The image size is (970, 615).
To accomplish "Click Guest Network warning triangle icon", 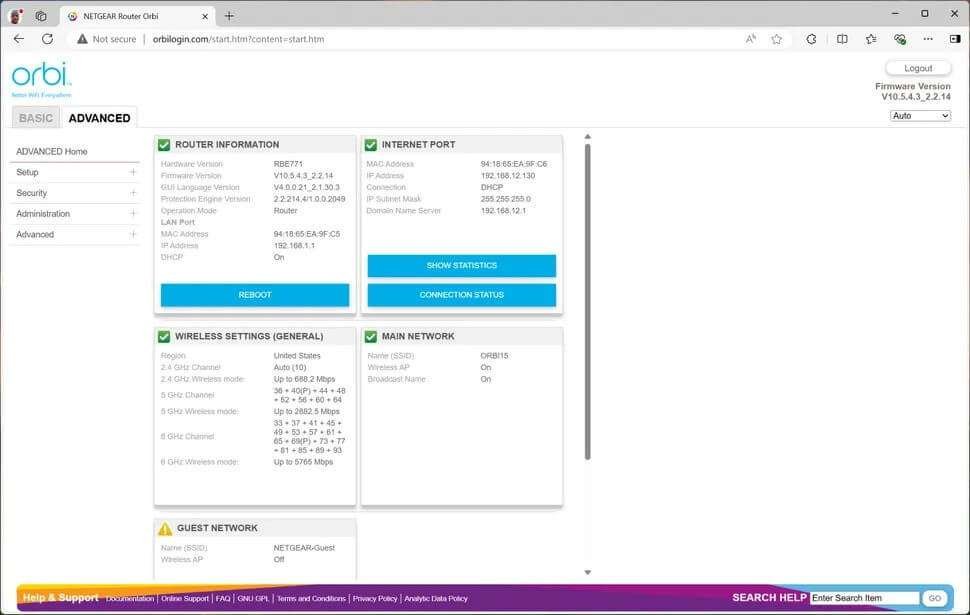I will (x=165, y=528).
